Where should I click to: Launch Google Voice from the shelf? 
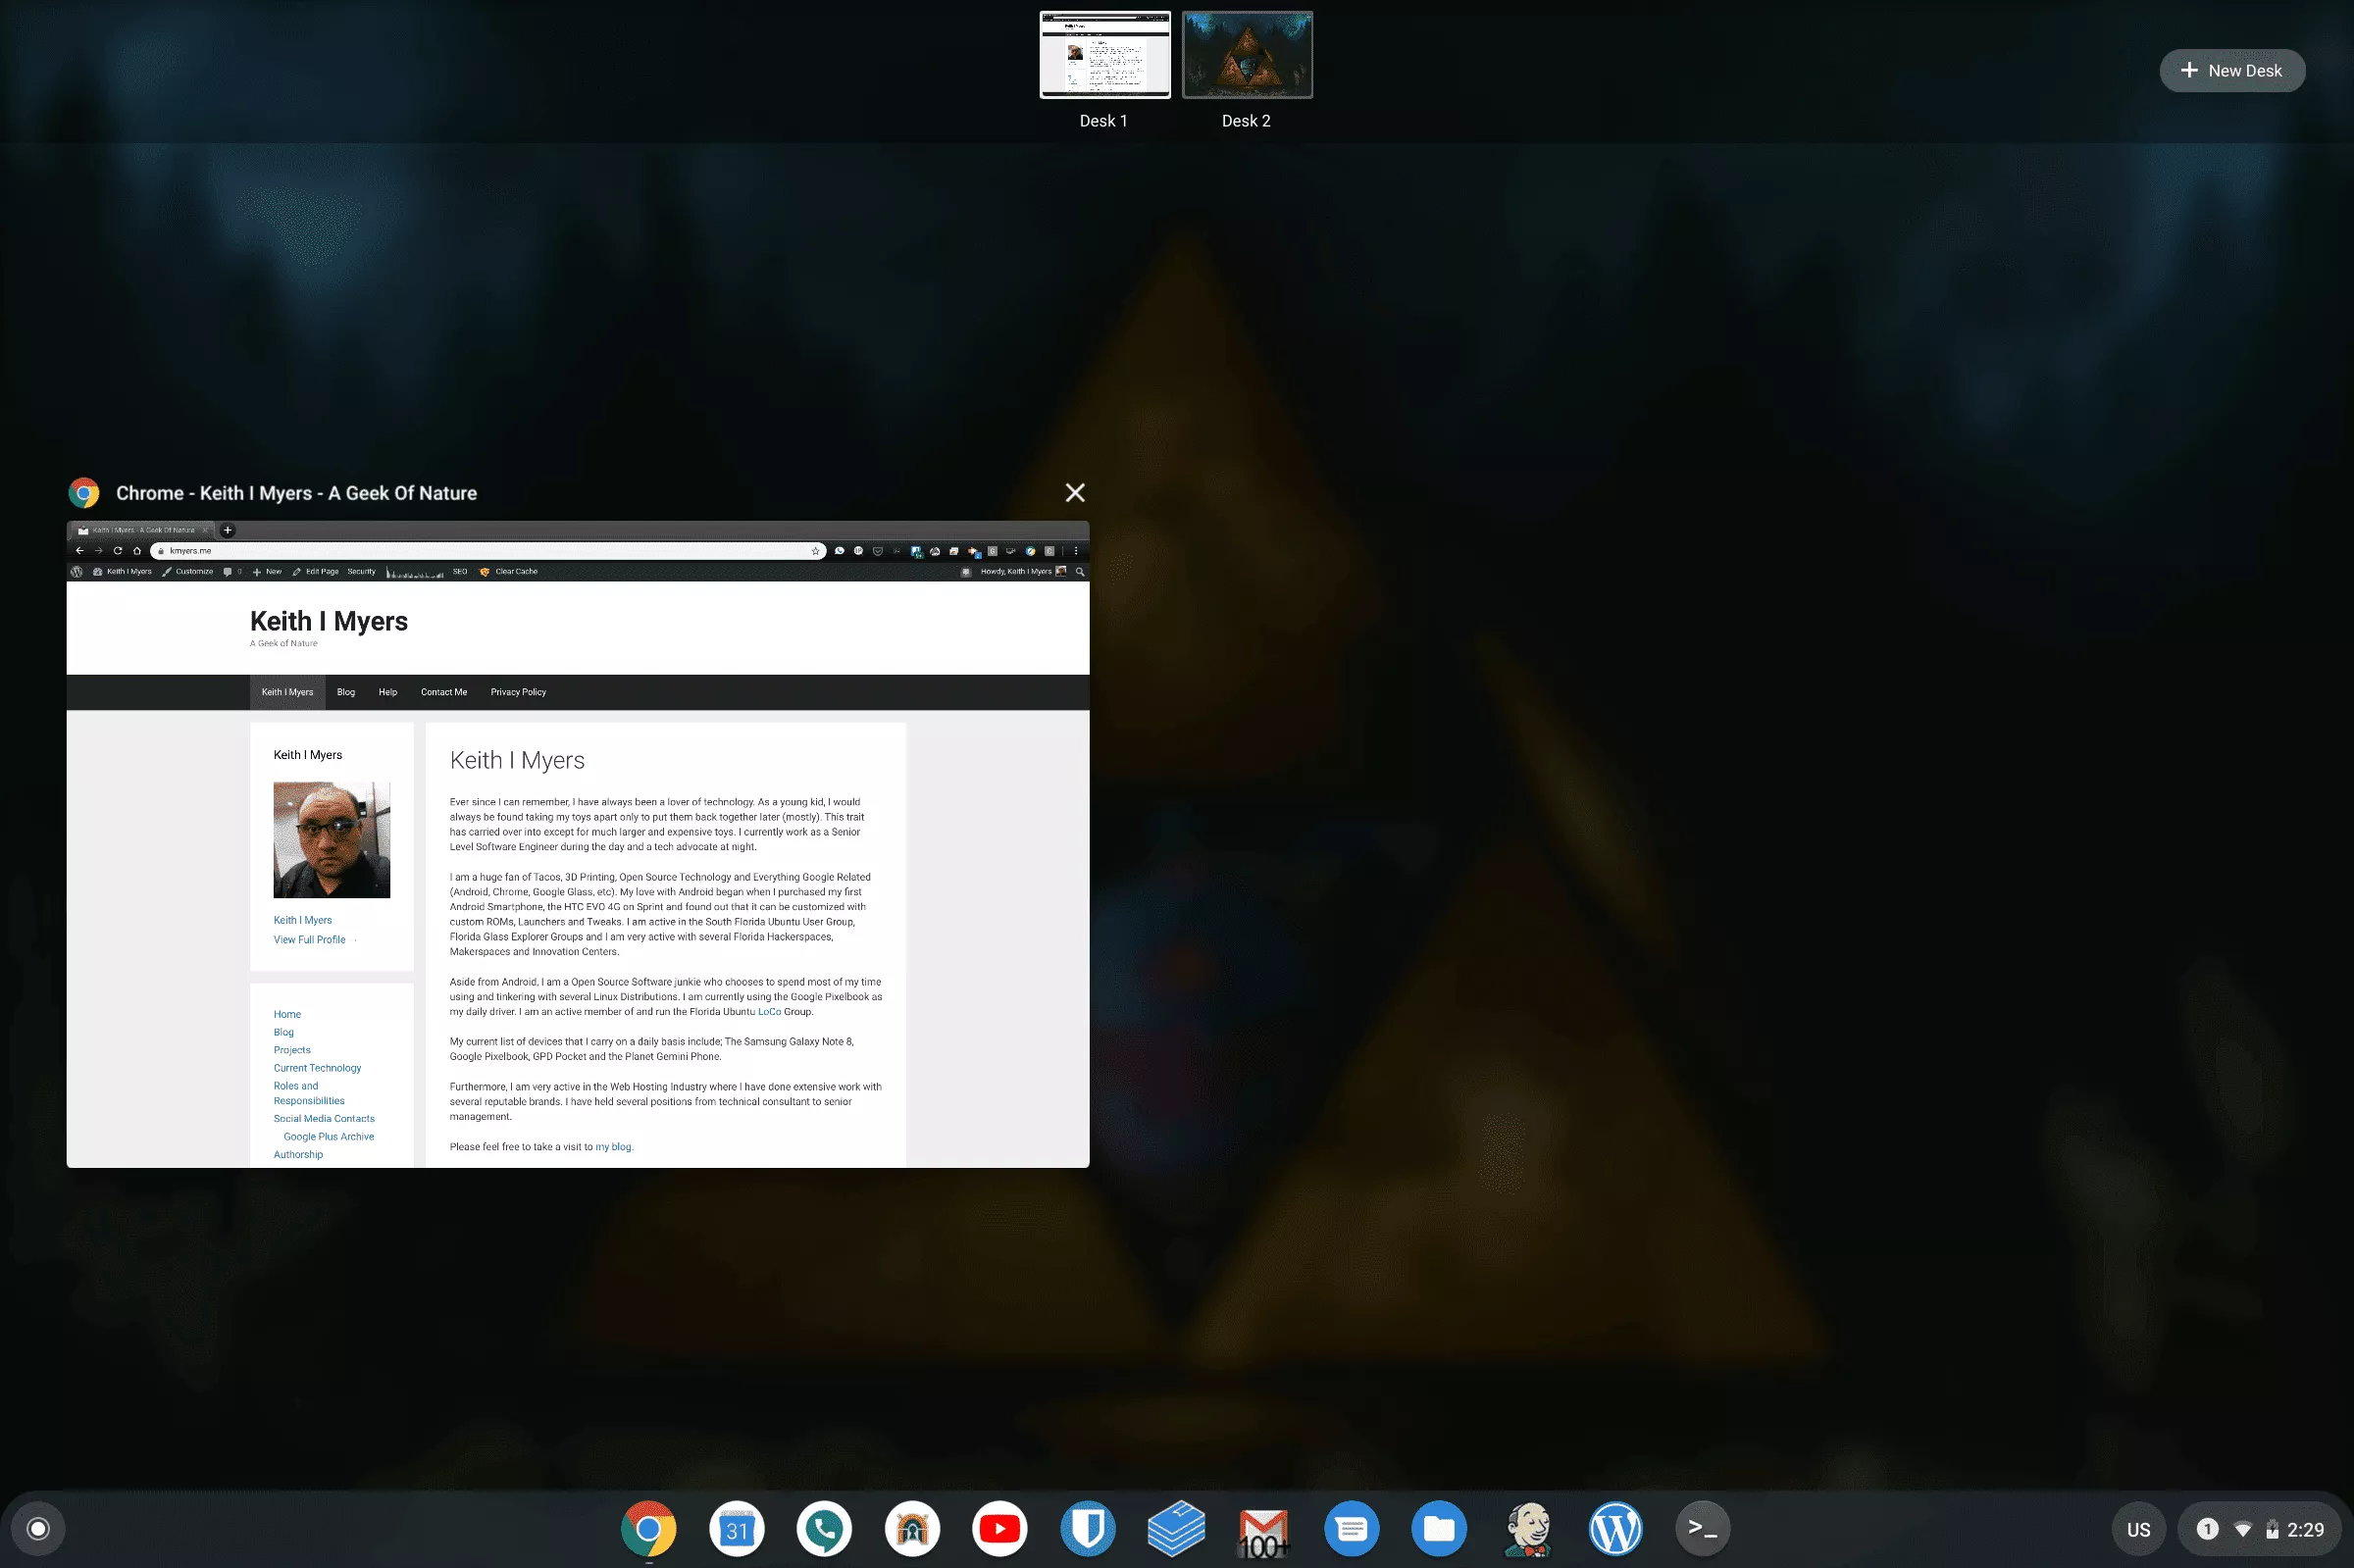(x=824, y=1528)
